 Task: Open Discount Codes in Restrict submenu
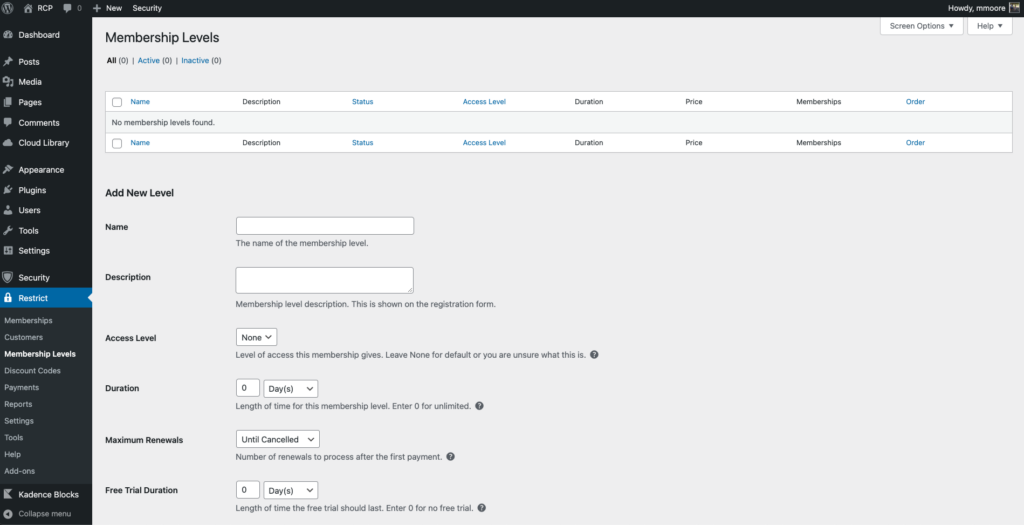click(32, 371)
